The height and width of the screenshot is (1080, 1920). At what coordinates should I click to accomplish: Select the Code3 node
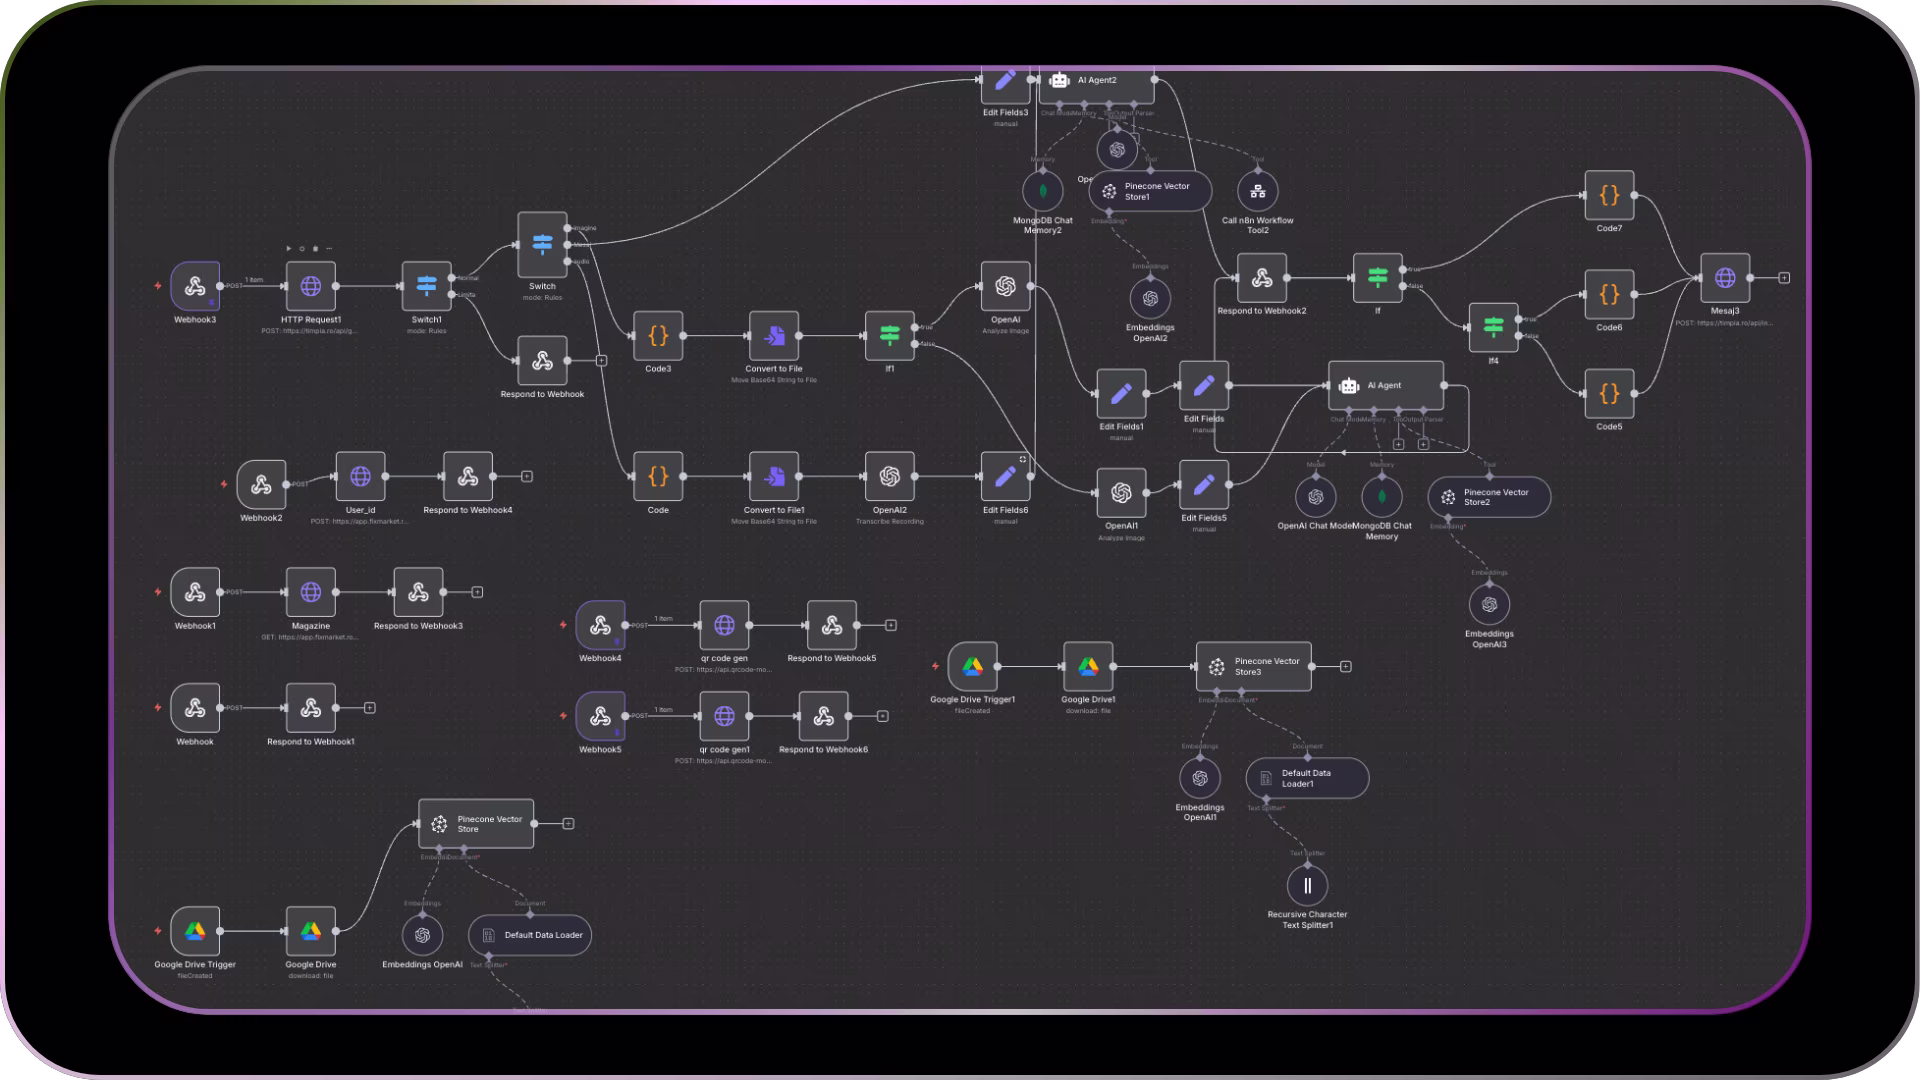(x=658, y=336)
